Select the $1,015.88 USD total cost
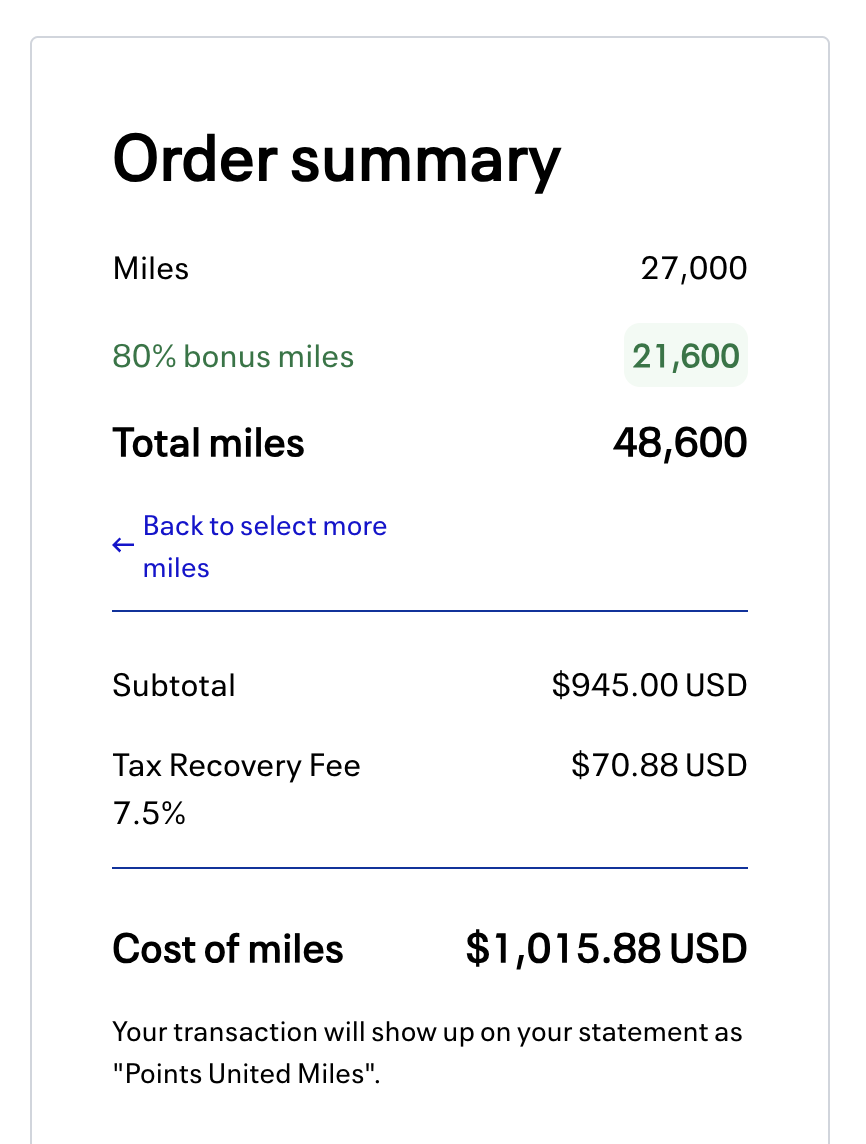Viewport: 866px width, 1144px height. pyautogui.click(x=606, y=949)
